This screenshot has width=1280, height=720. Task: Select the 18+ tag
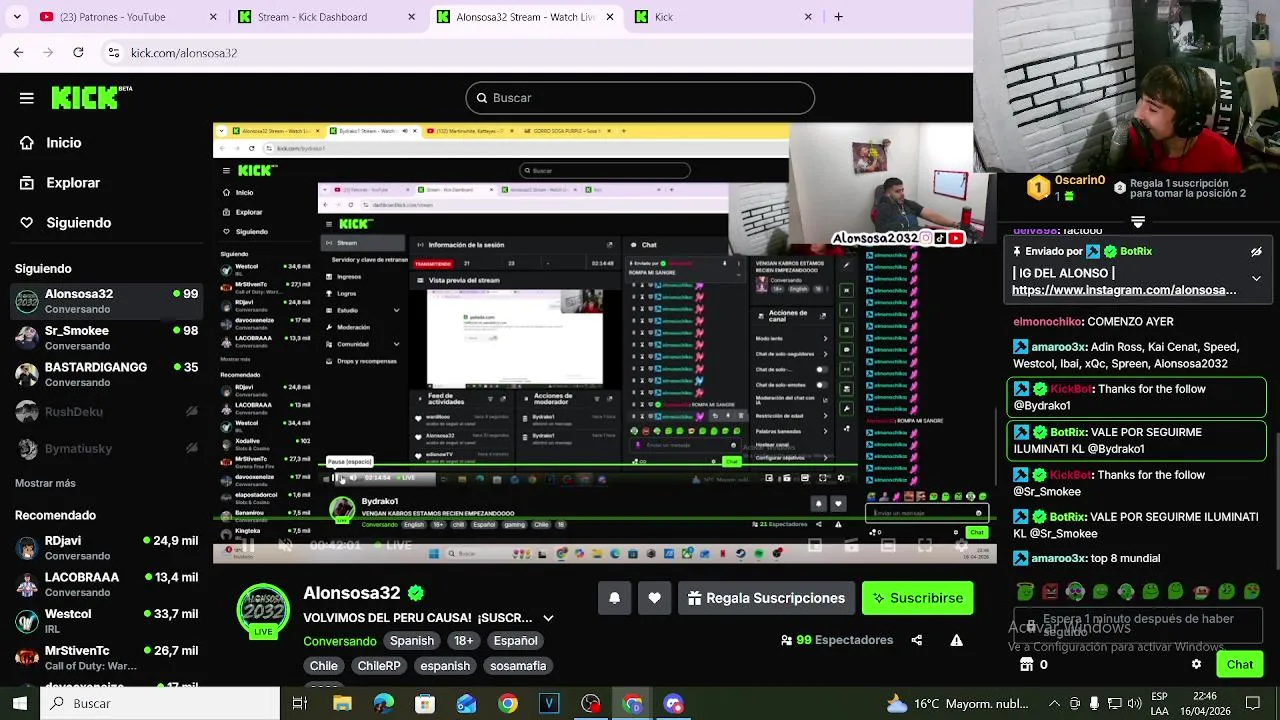pos(464,641)
